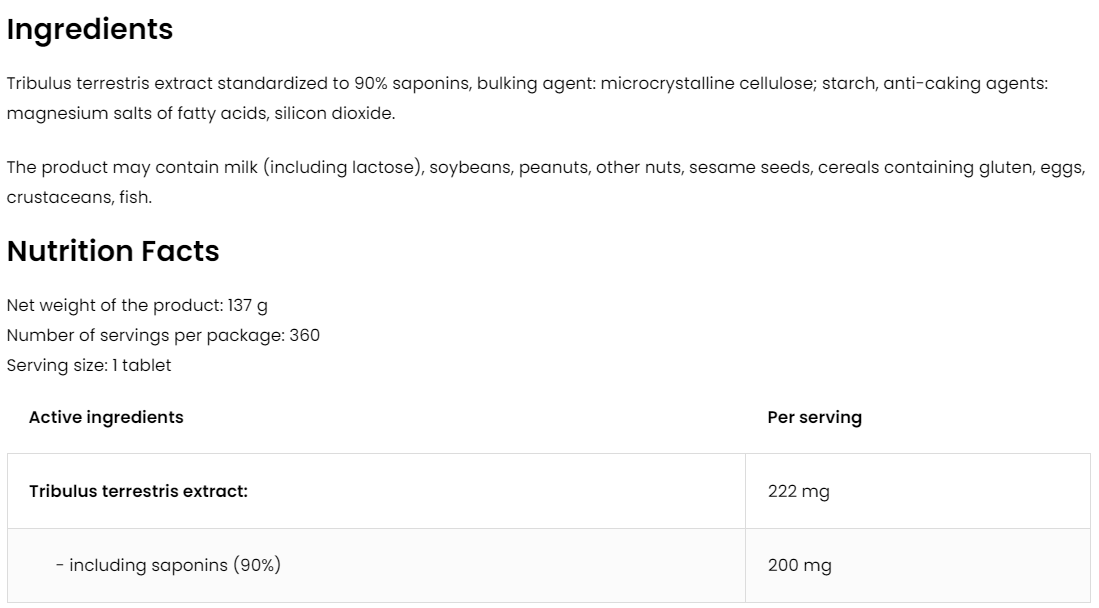Click the Active ingredients column header
Viewport: 1099px width, 608px height.
coord(106,417)
